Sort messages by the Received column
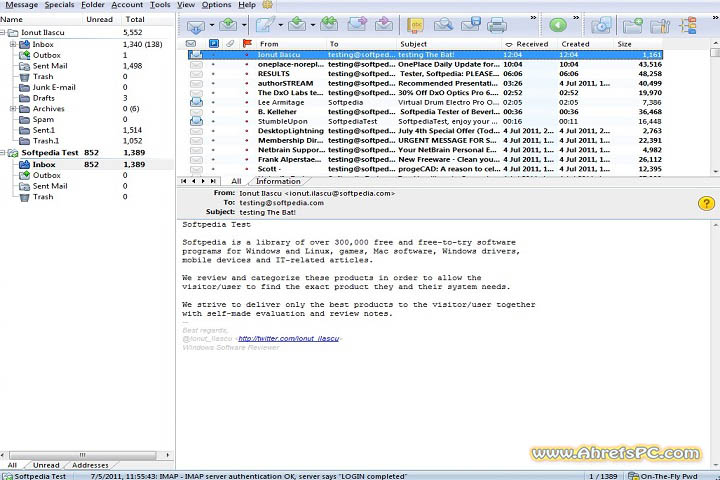The height and width of the screenshot is (480, 720). pos(529,44)
